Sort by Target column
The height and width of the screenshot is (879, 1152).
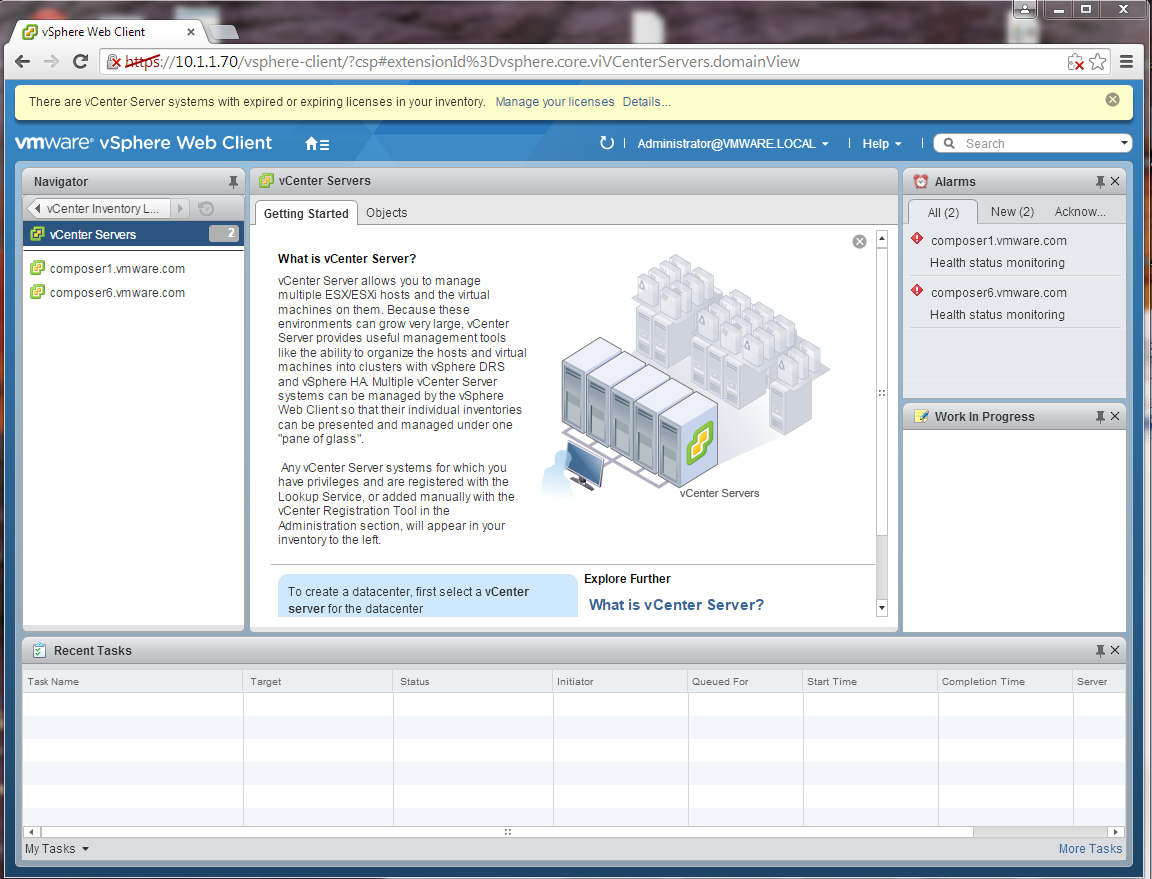click(318, 681)
